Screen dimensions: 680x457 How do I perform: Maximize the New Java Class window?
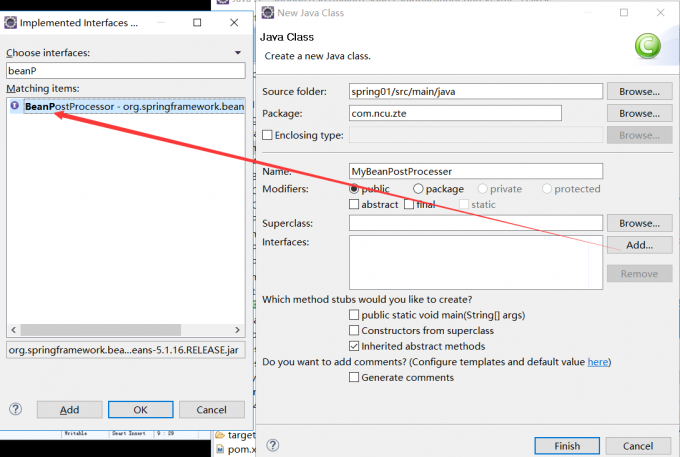pyautogui.click(x=623, y=12)
